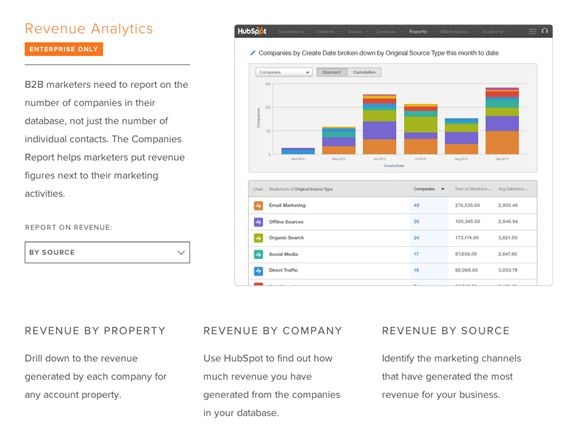The width and height of the screenshot is (580, 443).
Task: Click the green Organic Search icon
Action: coord(259,238)
